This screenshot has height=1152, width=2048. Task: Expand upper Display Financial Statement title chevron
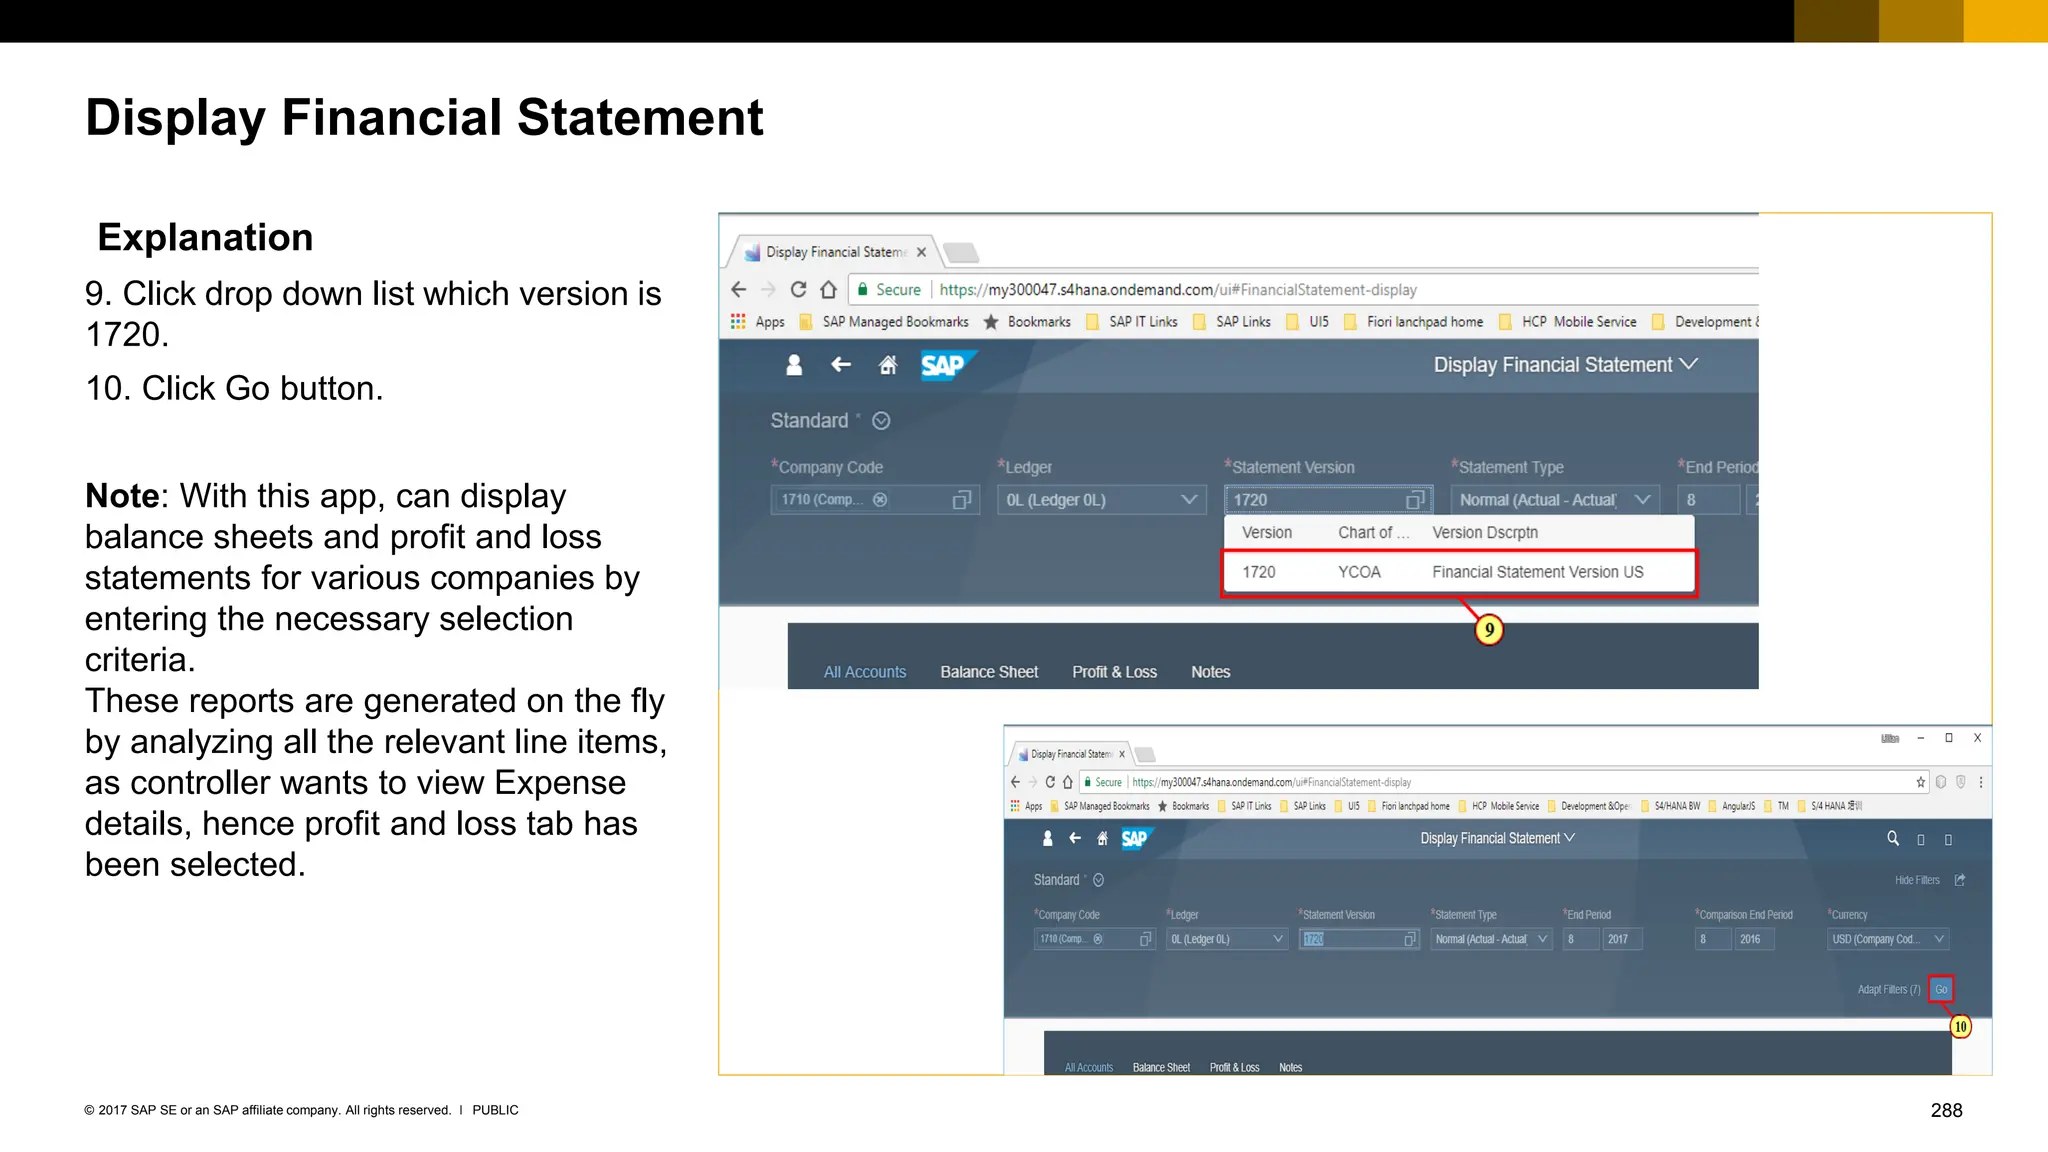pyautogui.click(x=1689, y=364)
